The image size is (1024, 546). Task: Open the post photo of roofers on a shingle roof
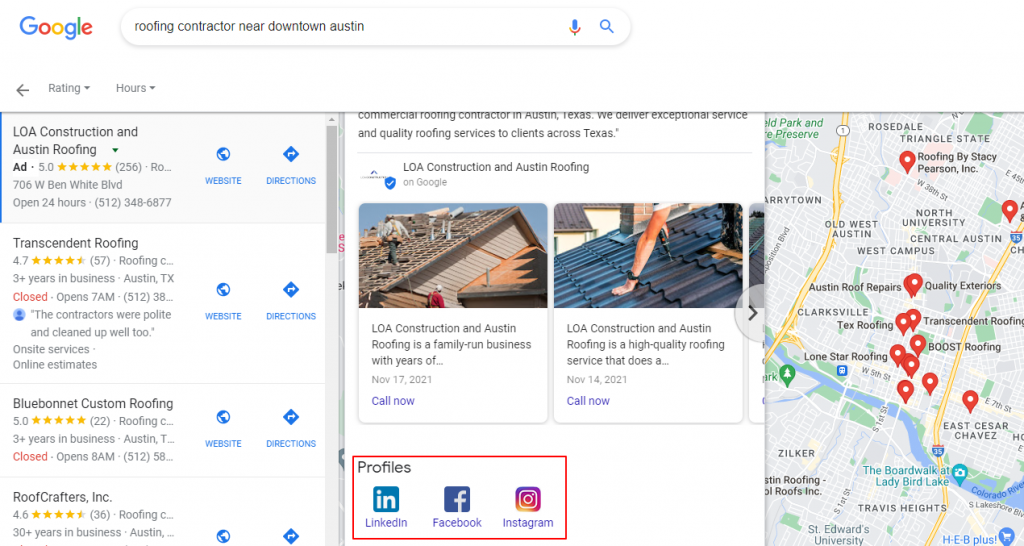pos(453,255)
